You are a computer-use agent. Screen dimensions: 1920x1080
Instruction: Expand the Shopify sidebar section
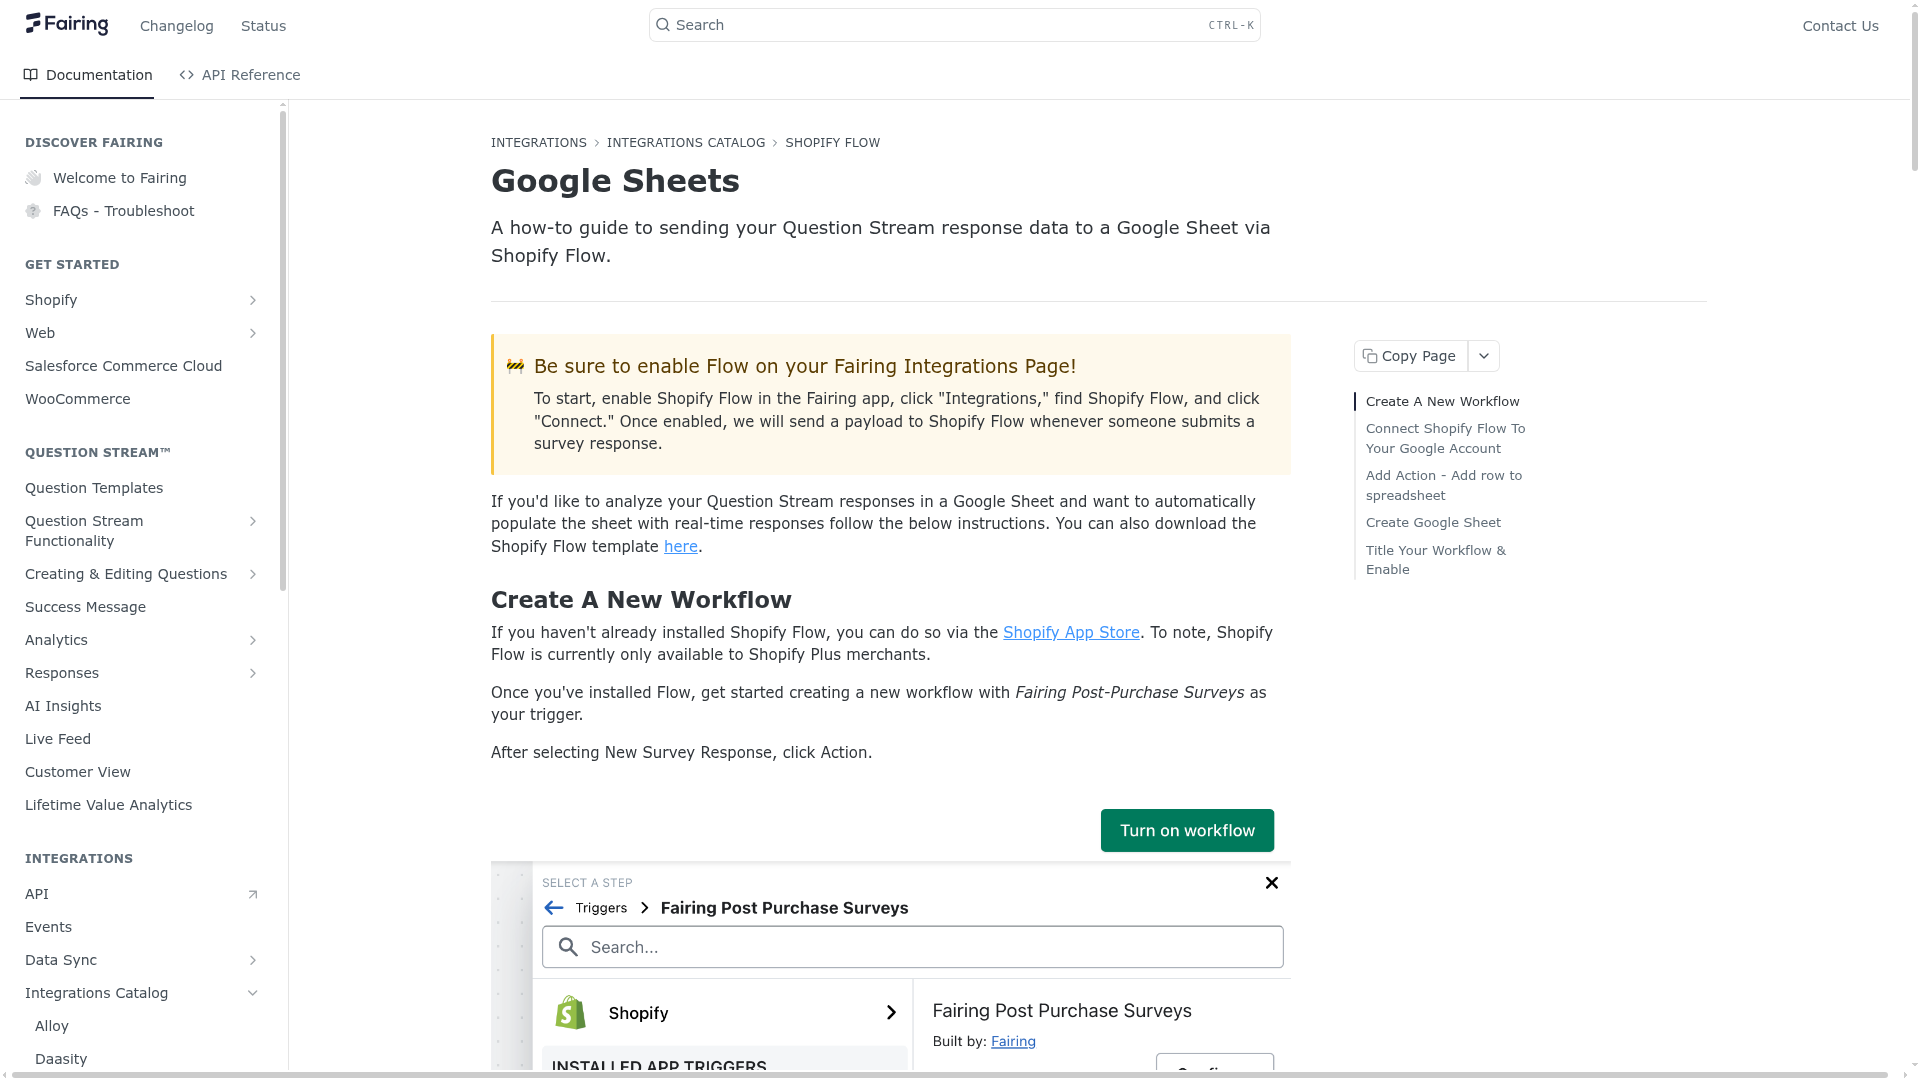click(x=253, y=300)
